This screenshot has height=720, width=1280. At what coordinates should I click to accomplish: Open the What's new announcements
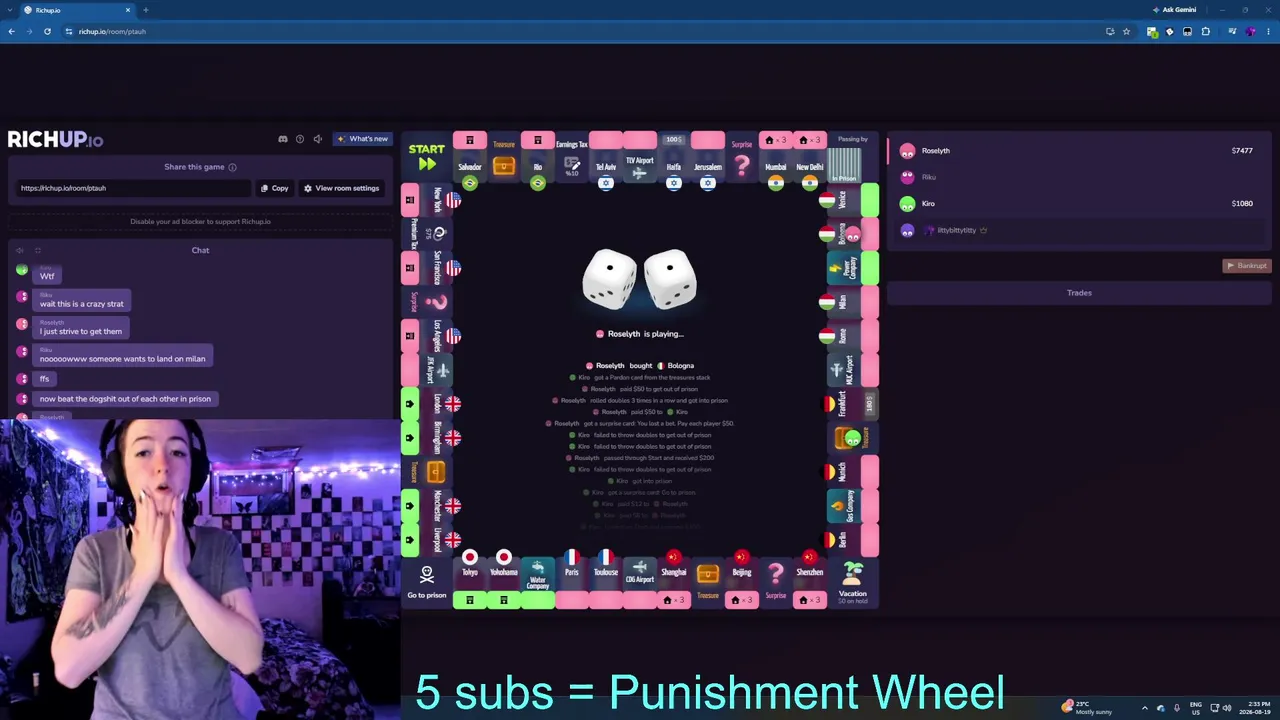pyautogui.click(x=362, y=139)
